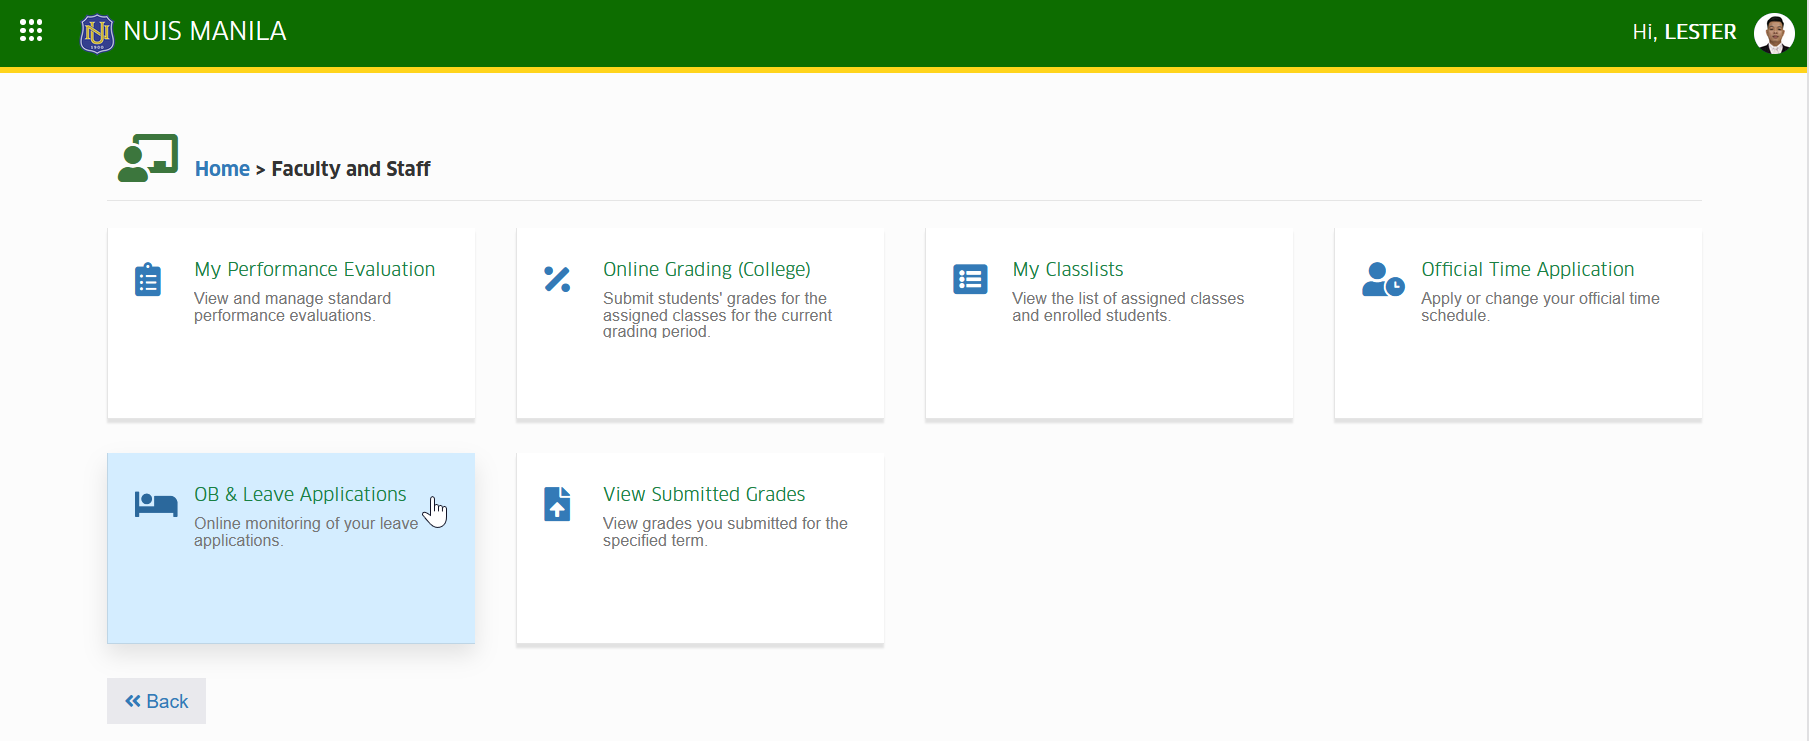This screenshot has width=1809, height=741.
Task: Click the NUIS Manila school crest logo
Action: [x=97, y=33]
